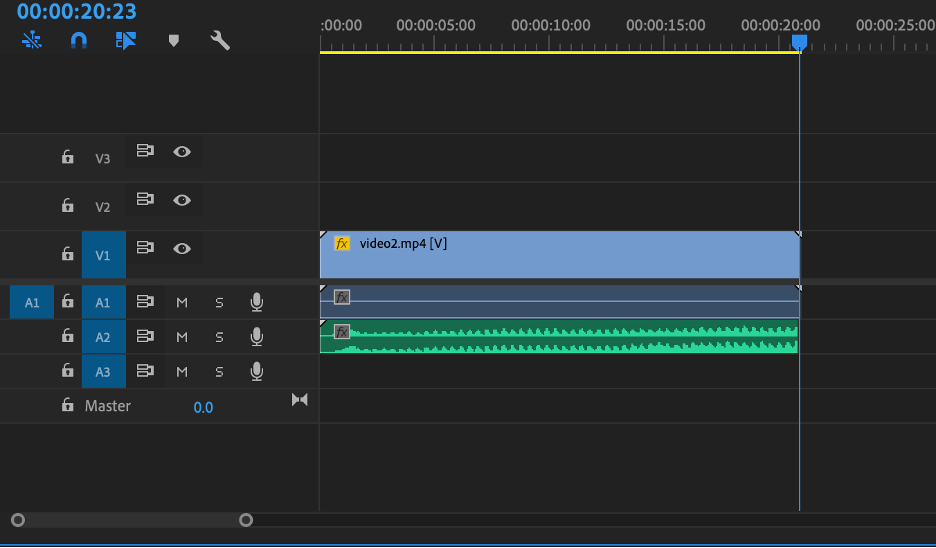Select the V1 track target button
The width and height of the screenshot is (936, 548).
[x=104, y=255]
